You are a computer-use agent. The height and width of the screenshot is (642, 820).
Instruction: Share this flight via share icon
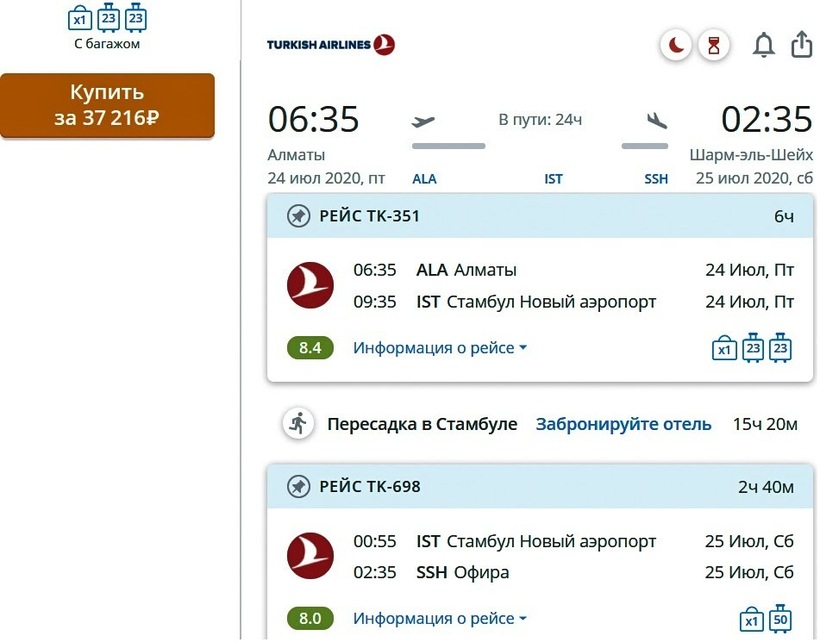(x=801, y=45)
